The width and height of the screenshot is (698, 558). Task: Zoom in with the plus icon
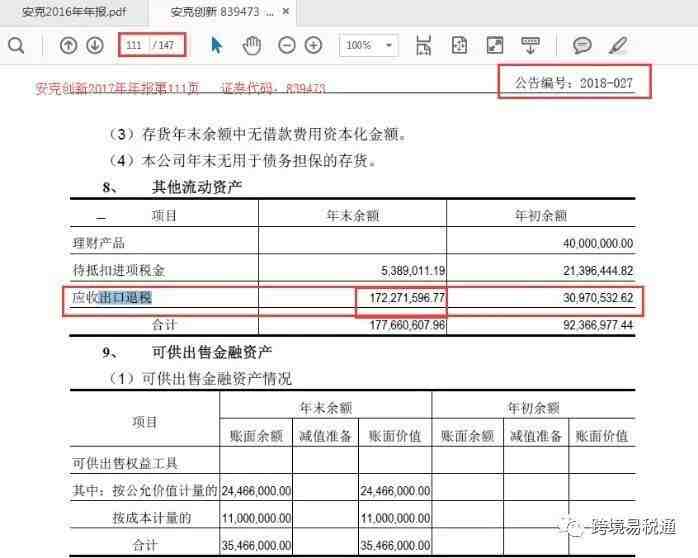[314, 46]
